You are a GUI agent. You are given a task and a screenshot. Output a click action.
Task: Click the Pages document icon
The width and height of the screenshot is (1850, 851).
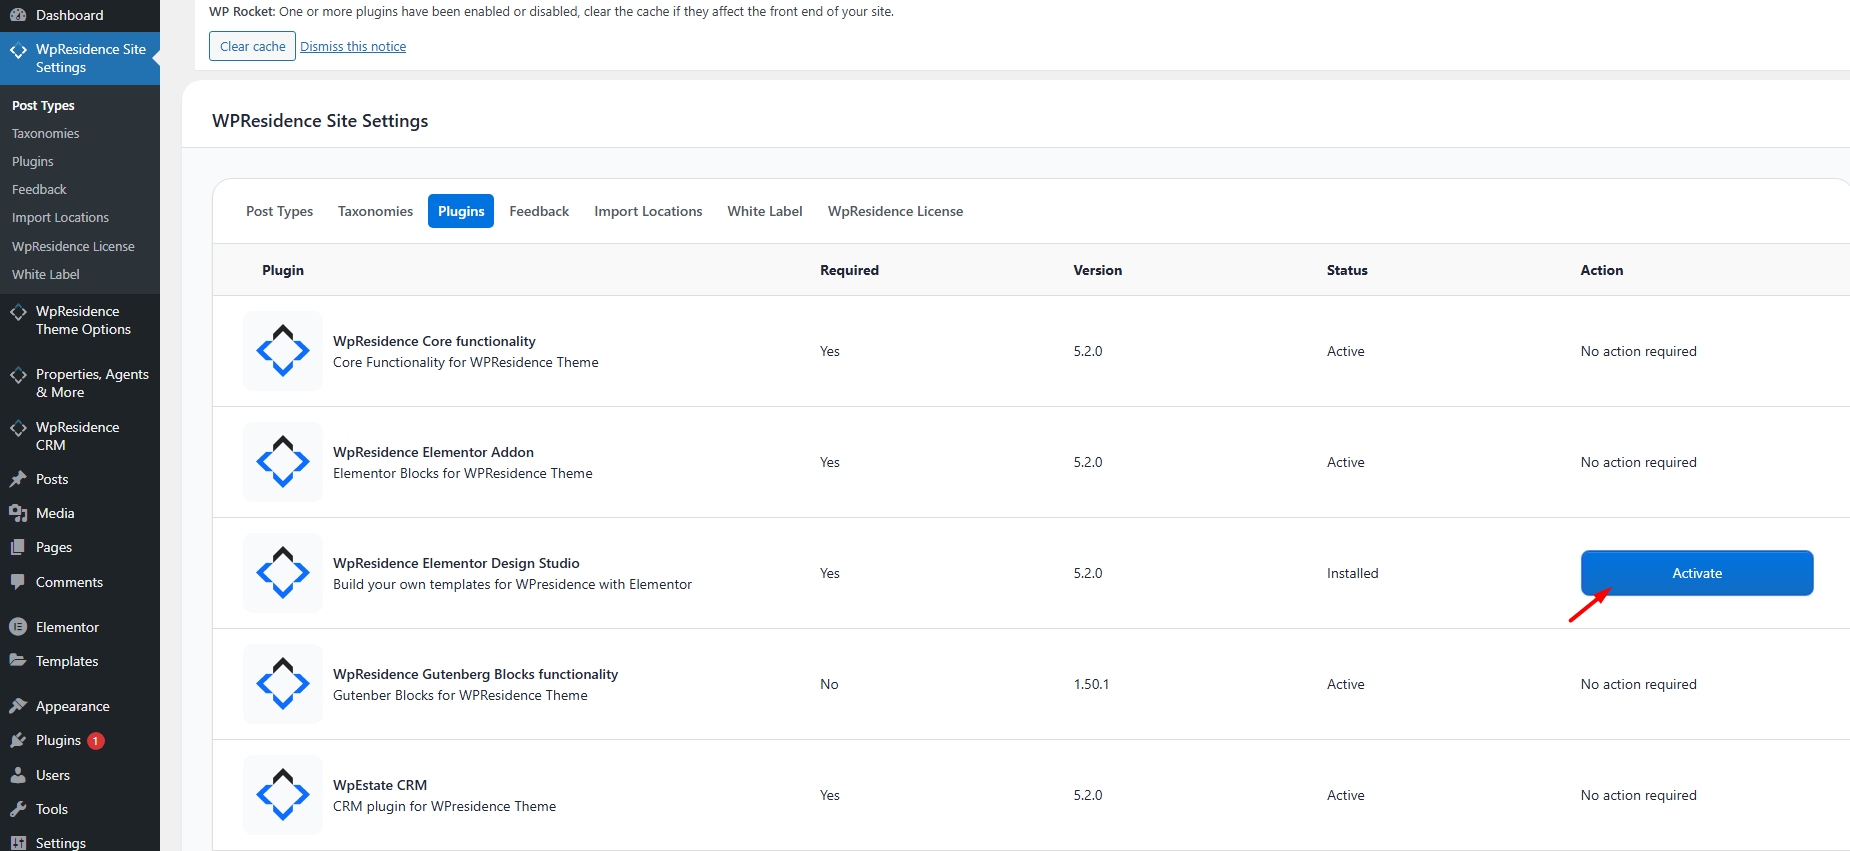pyautogui.click(x=18, y=547)
